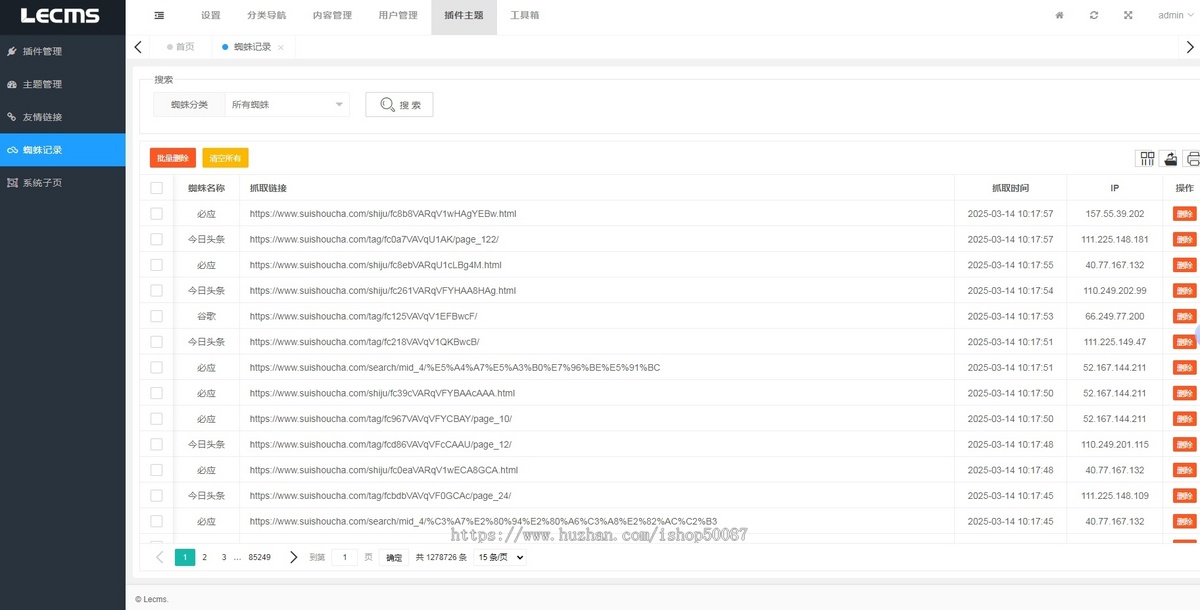This screenshot has width=1200, height=610.
Task: Click the IP column header
Action: point(1114,188)
